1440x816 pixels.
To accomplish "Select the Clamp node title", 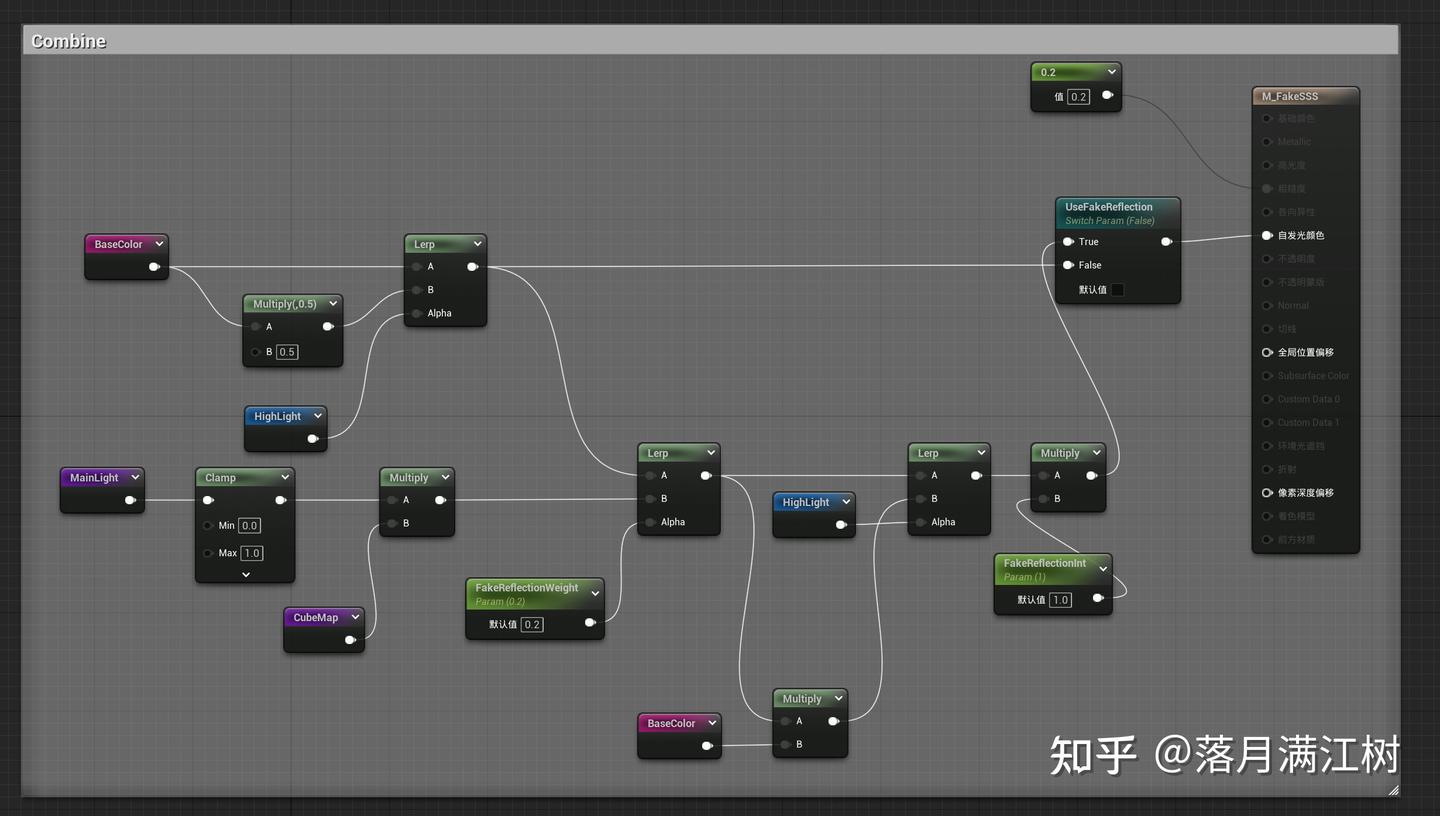I will (x=220, y=478).
